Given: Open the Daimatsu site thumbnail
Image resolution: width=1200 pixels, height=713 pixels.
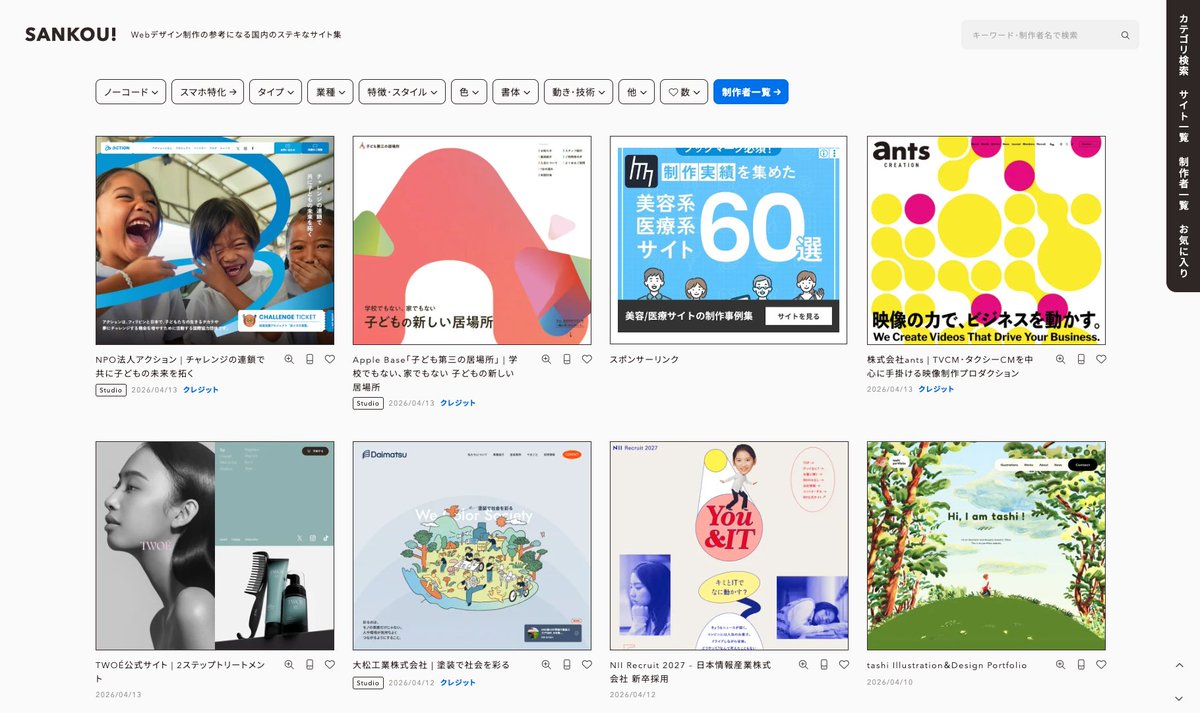Looking at the screenshot, I should point(472,546).
